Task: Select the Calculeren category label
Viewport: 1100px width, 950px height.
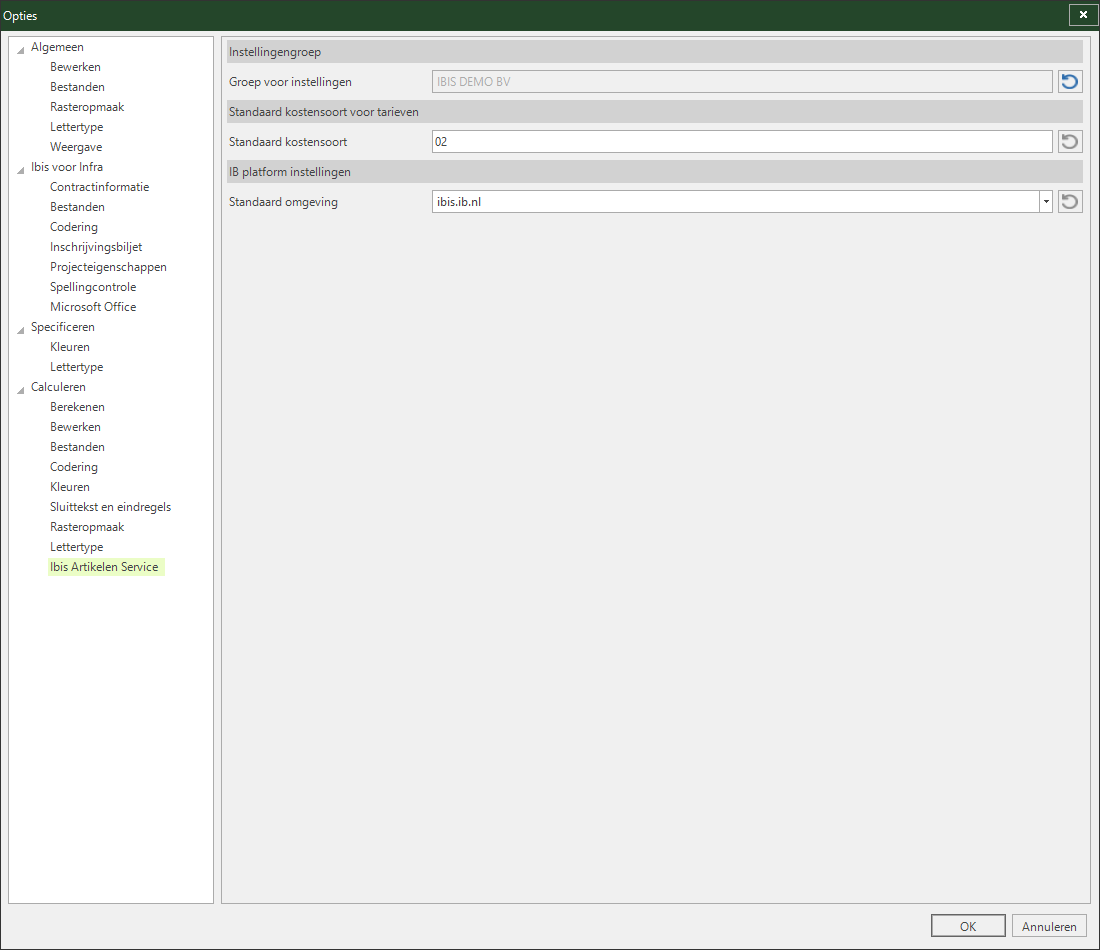Action: (58, 387)
